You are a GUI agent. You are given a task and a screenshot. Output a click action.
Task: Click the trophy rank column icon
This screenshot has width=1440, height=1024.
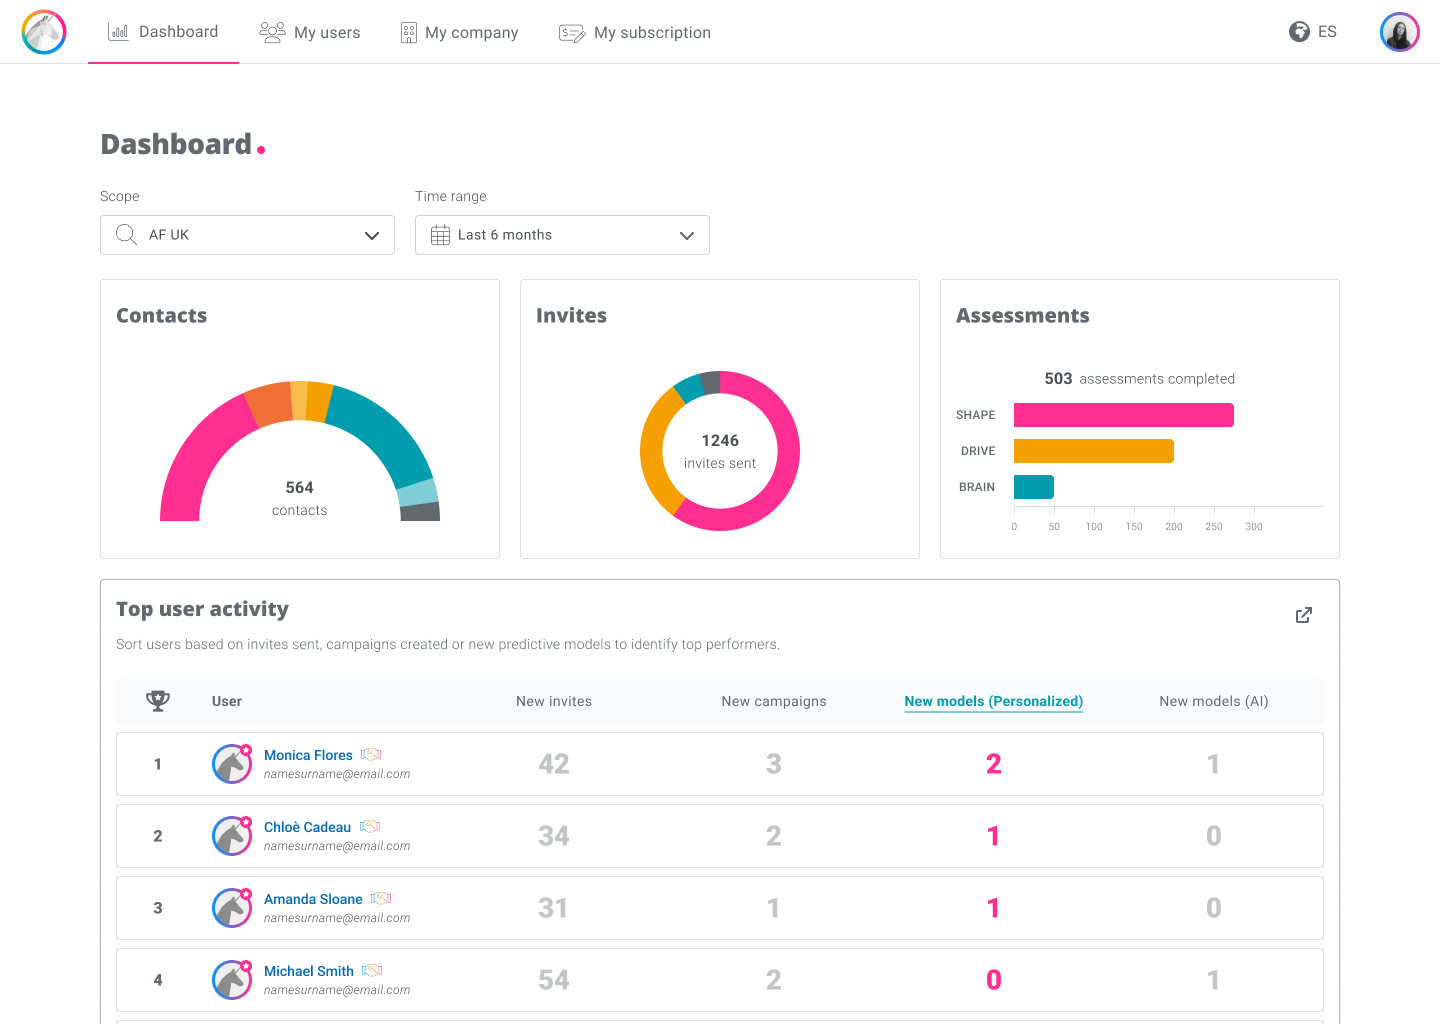(x=158, y=701)
